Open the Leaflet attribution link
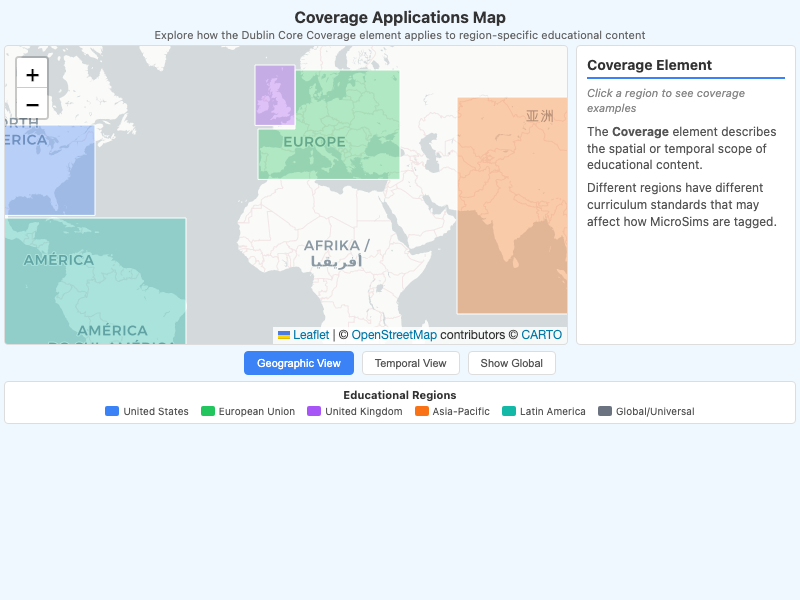The image size is (800, 600). pos(313,334)
